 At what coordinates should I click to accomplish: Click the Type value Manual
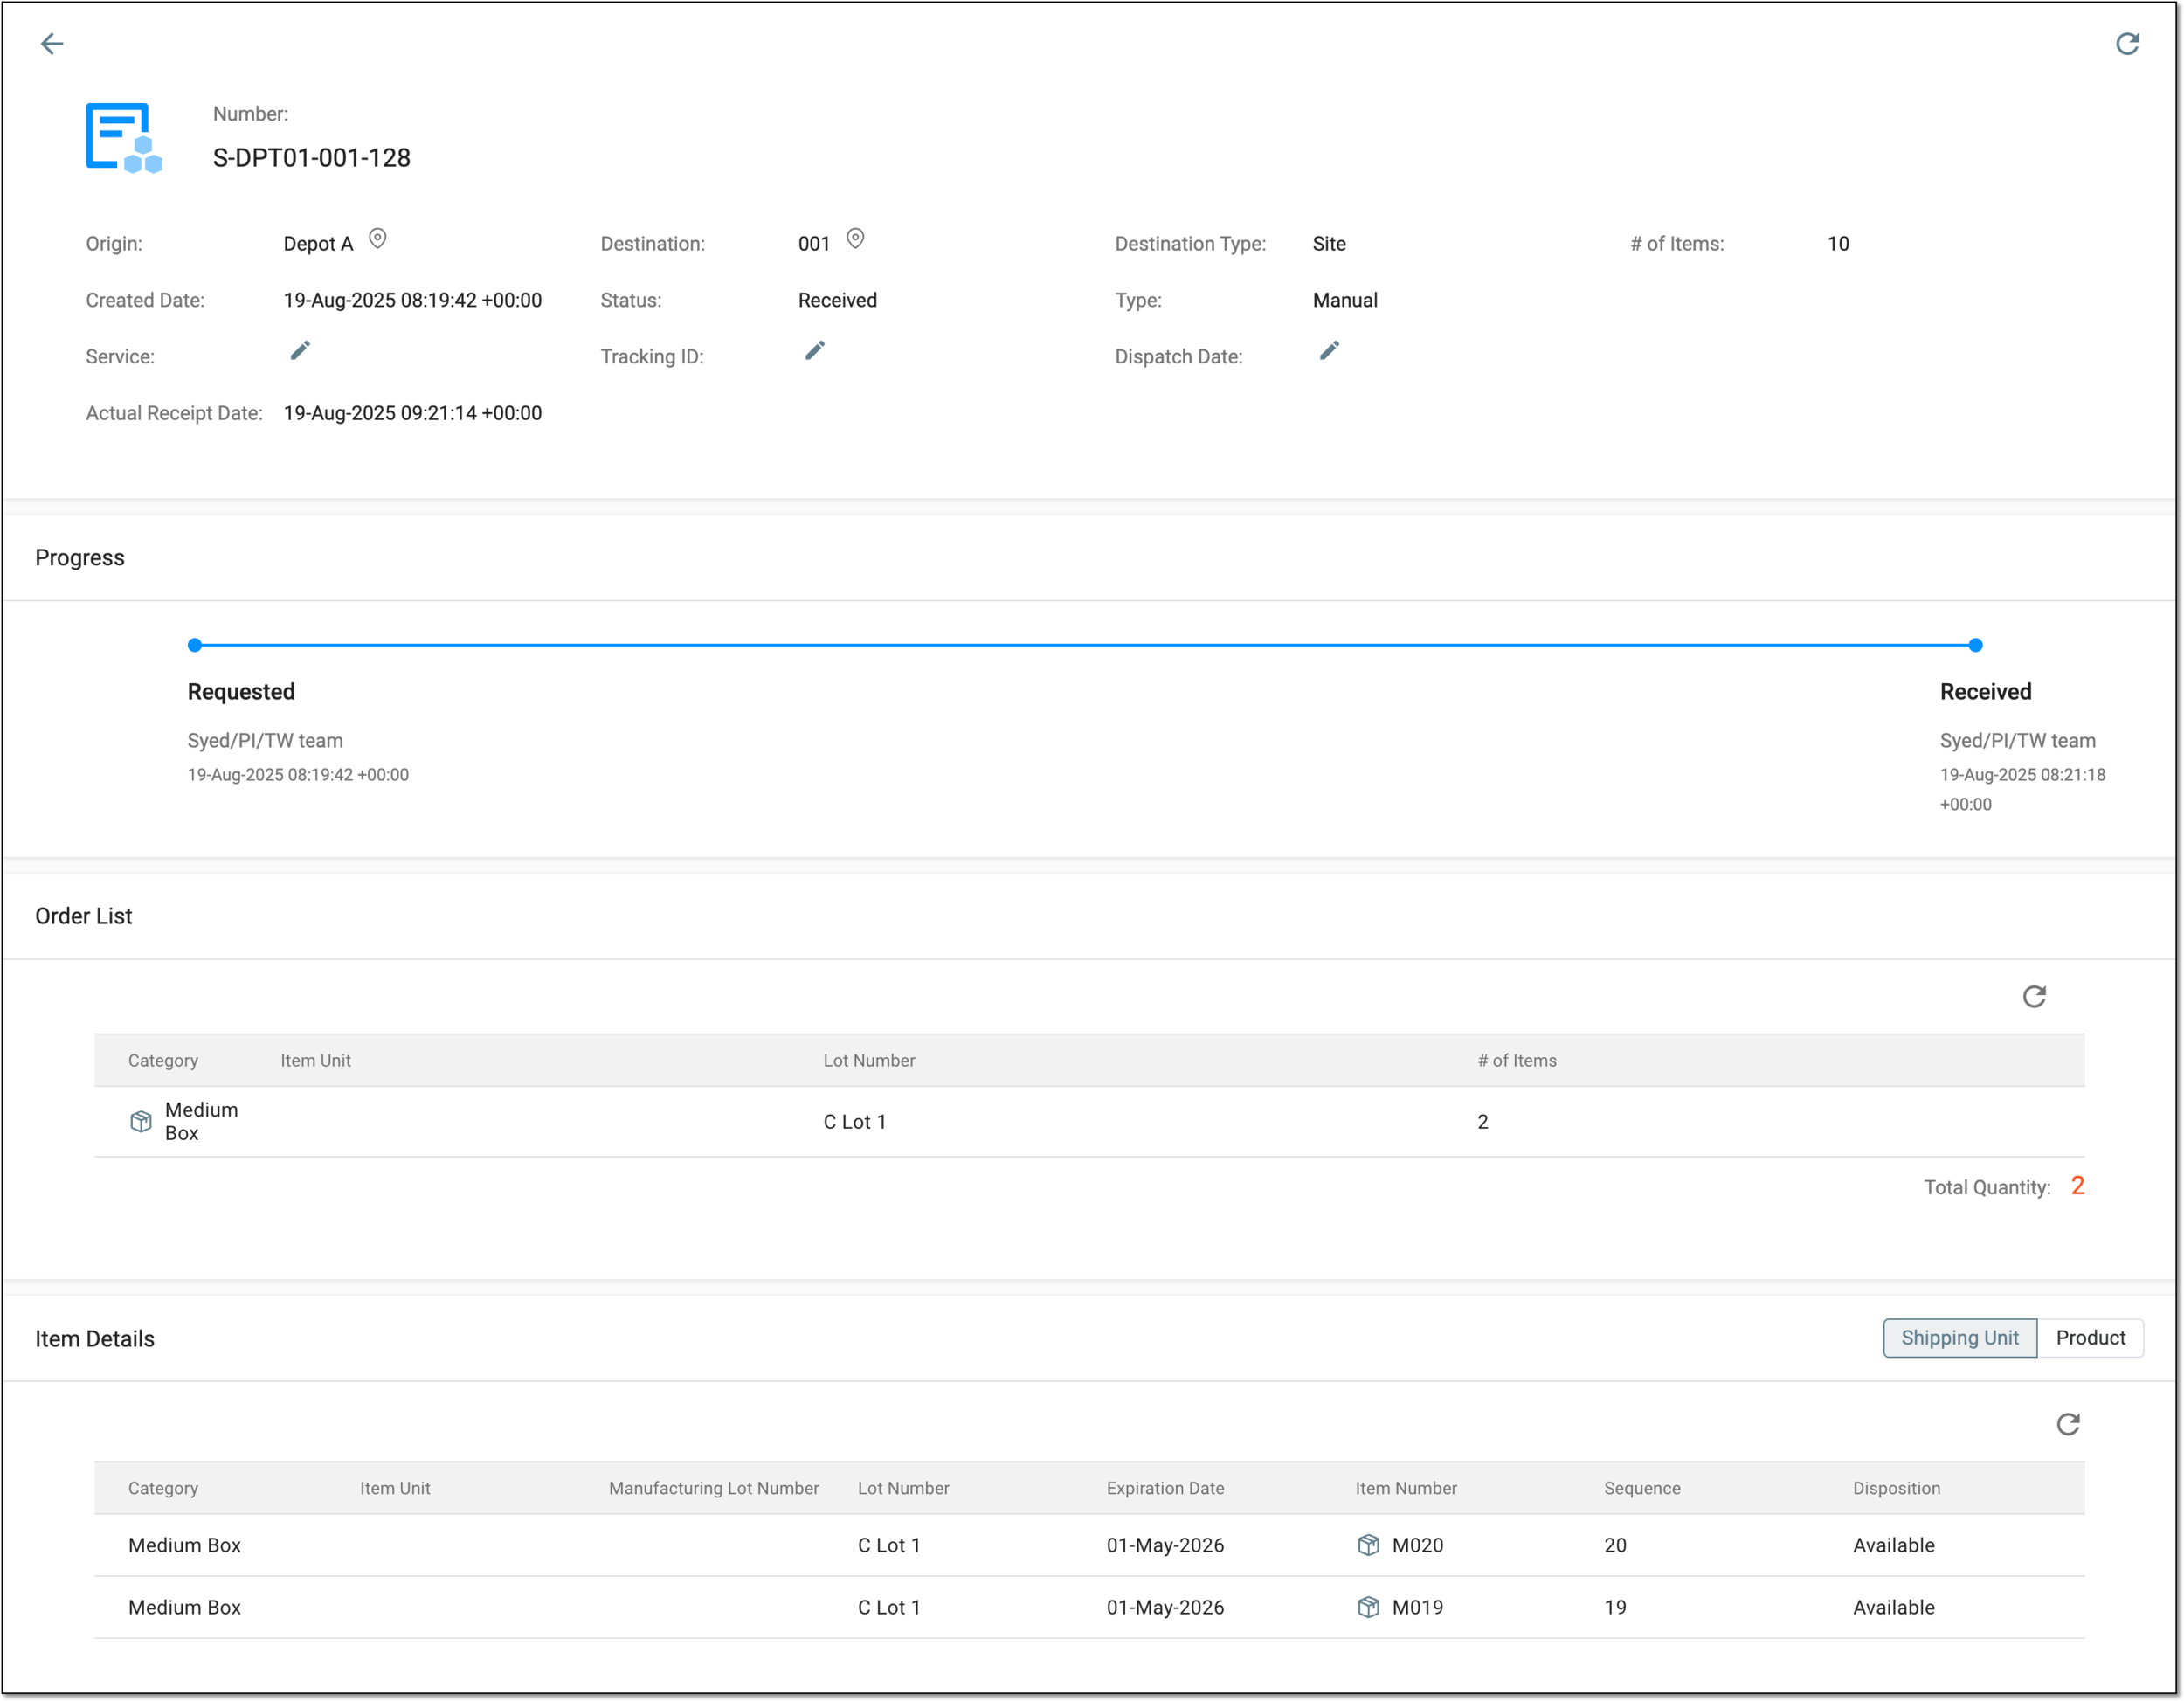pos(1345,300)
